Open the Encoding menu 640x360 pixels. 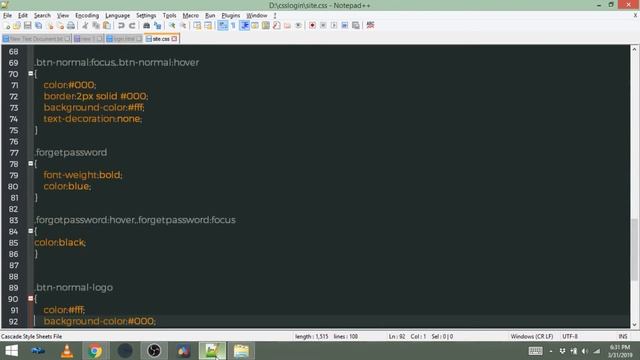(87, 16)
